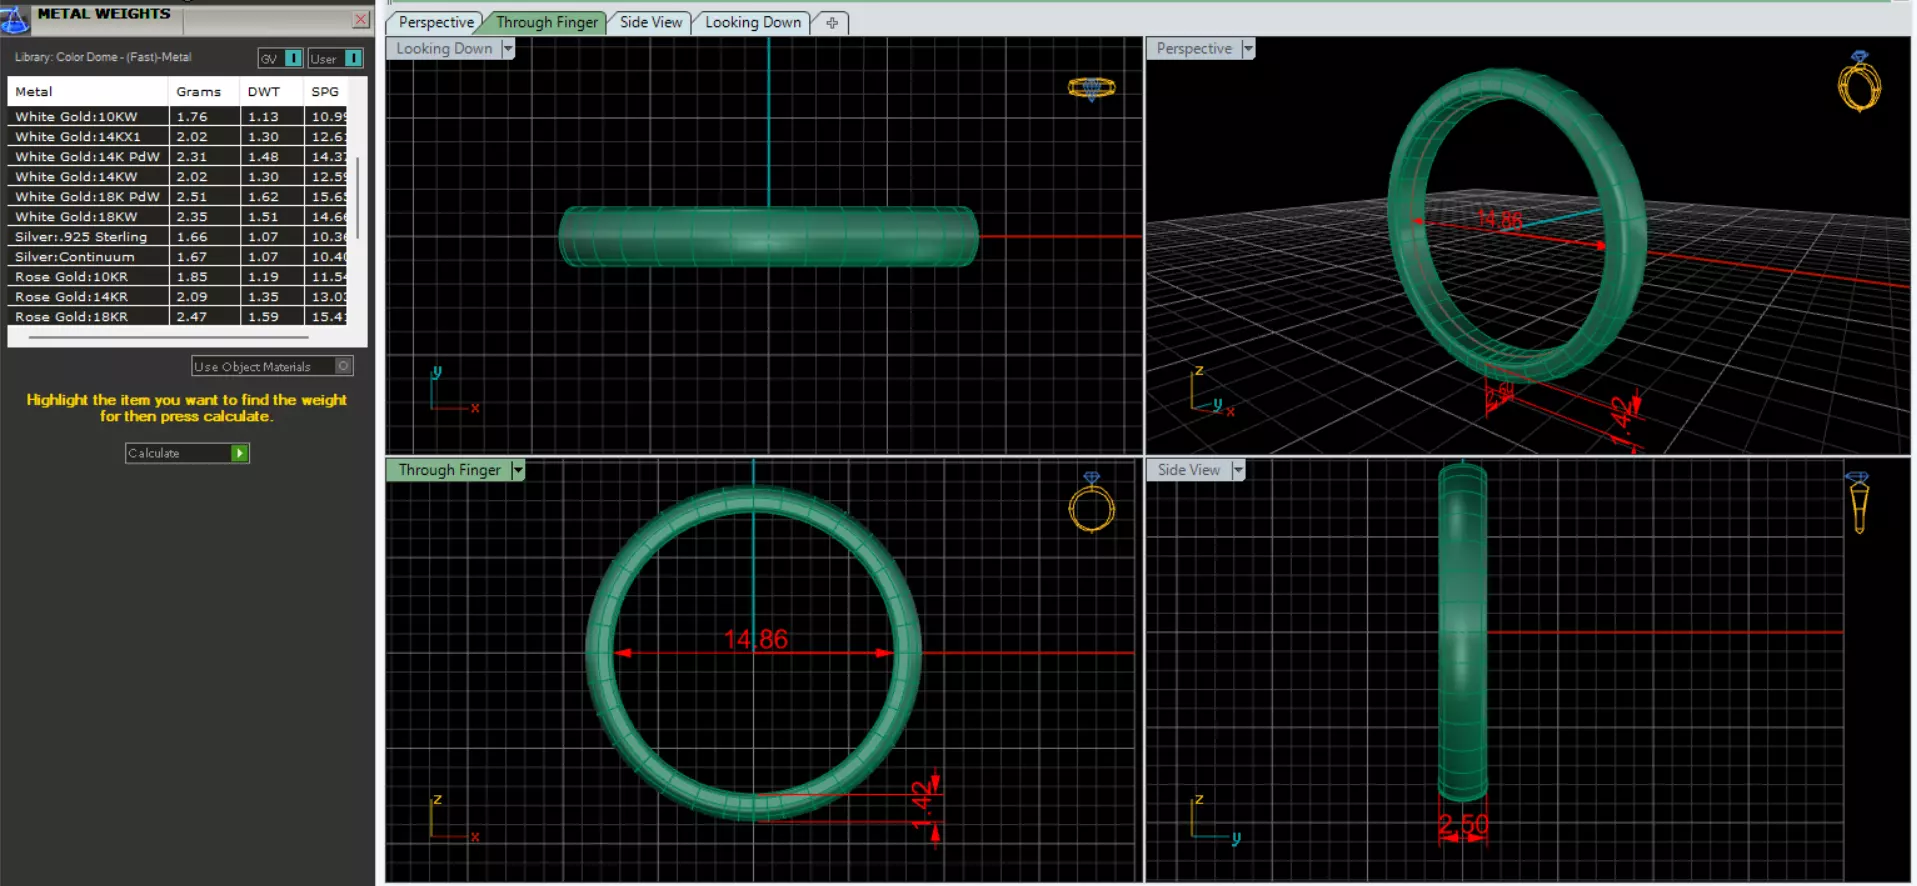Select the Rose Gold:18KR row
Viewport: 1917px width, 886px height.
pyautogui.click(x=177, y=316)
